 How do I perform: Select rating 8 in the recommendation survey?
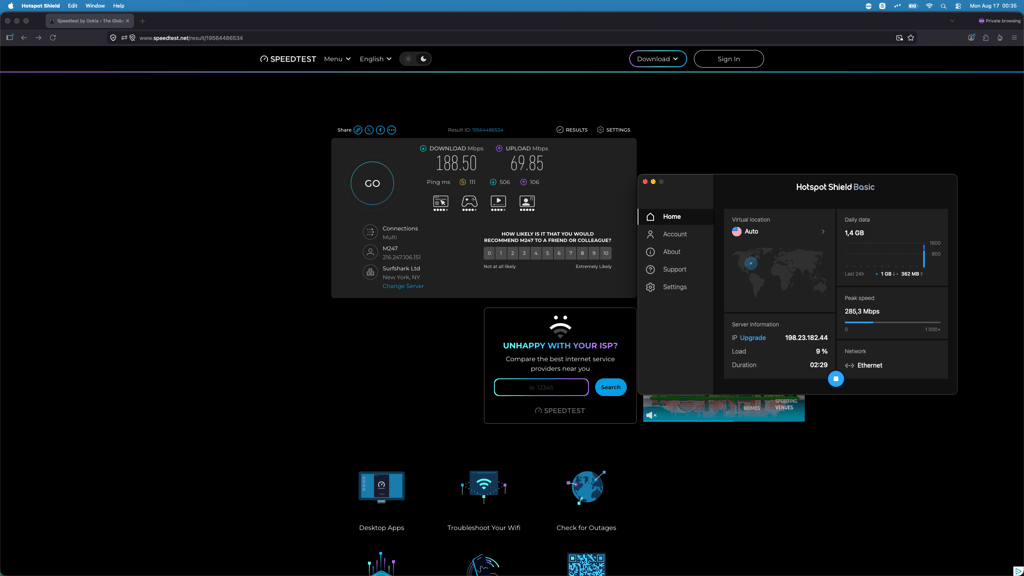[583, 253]
